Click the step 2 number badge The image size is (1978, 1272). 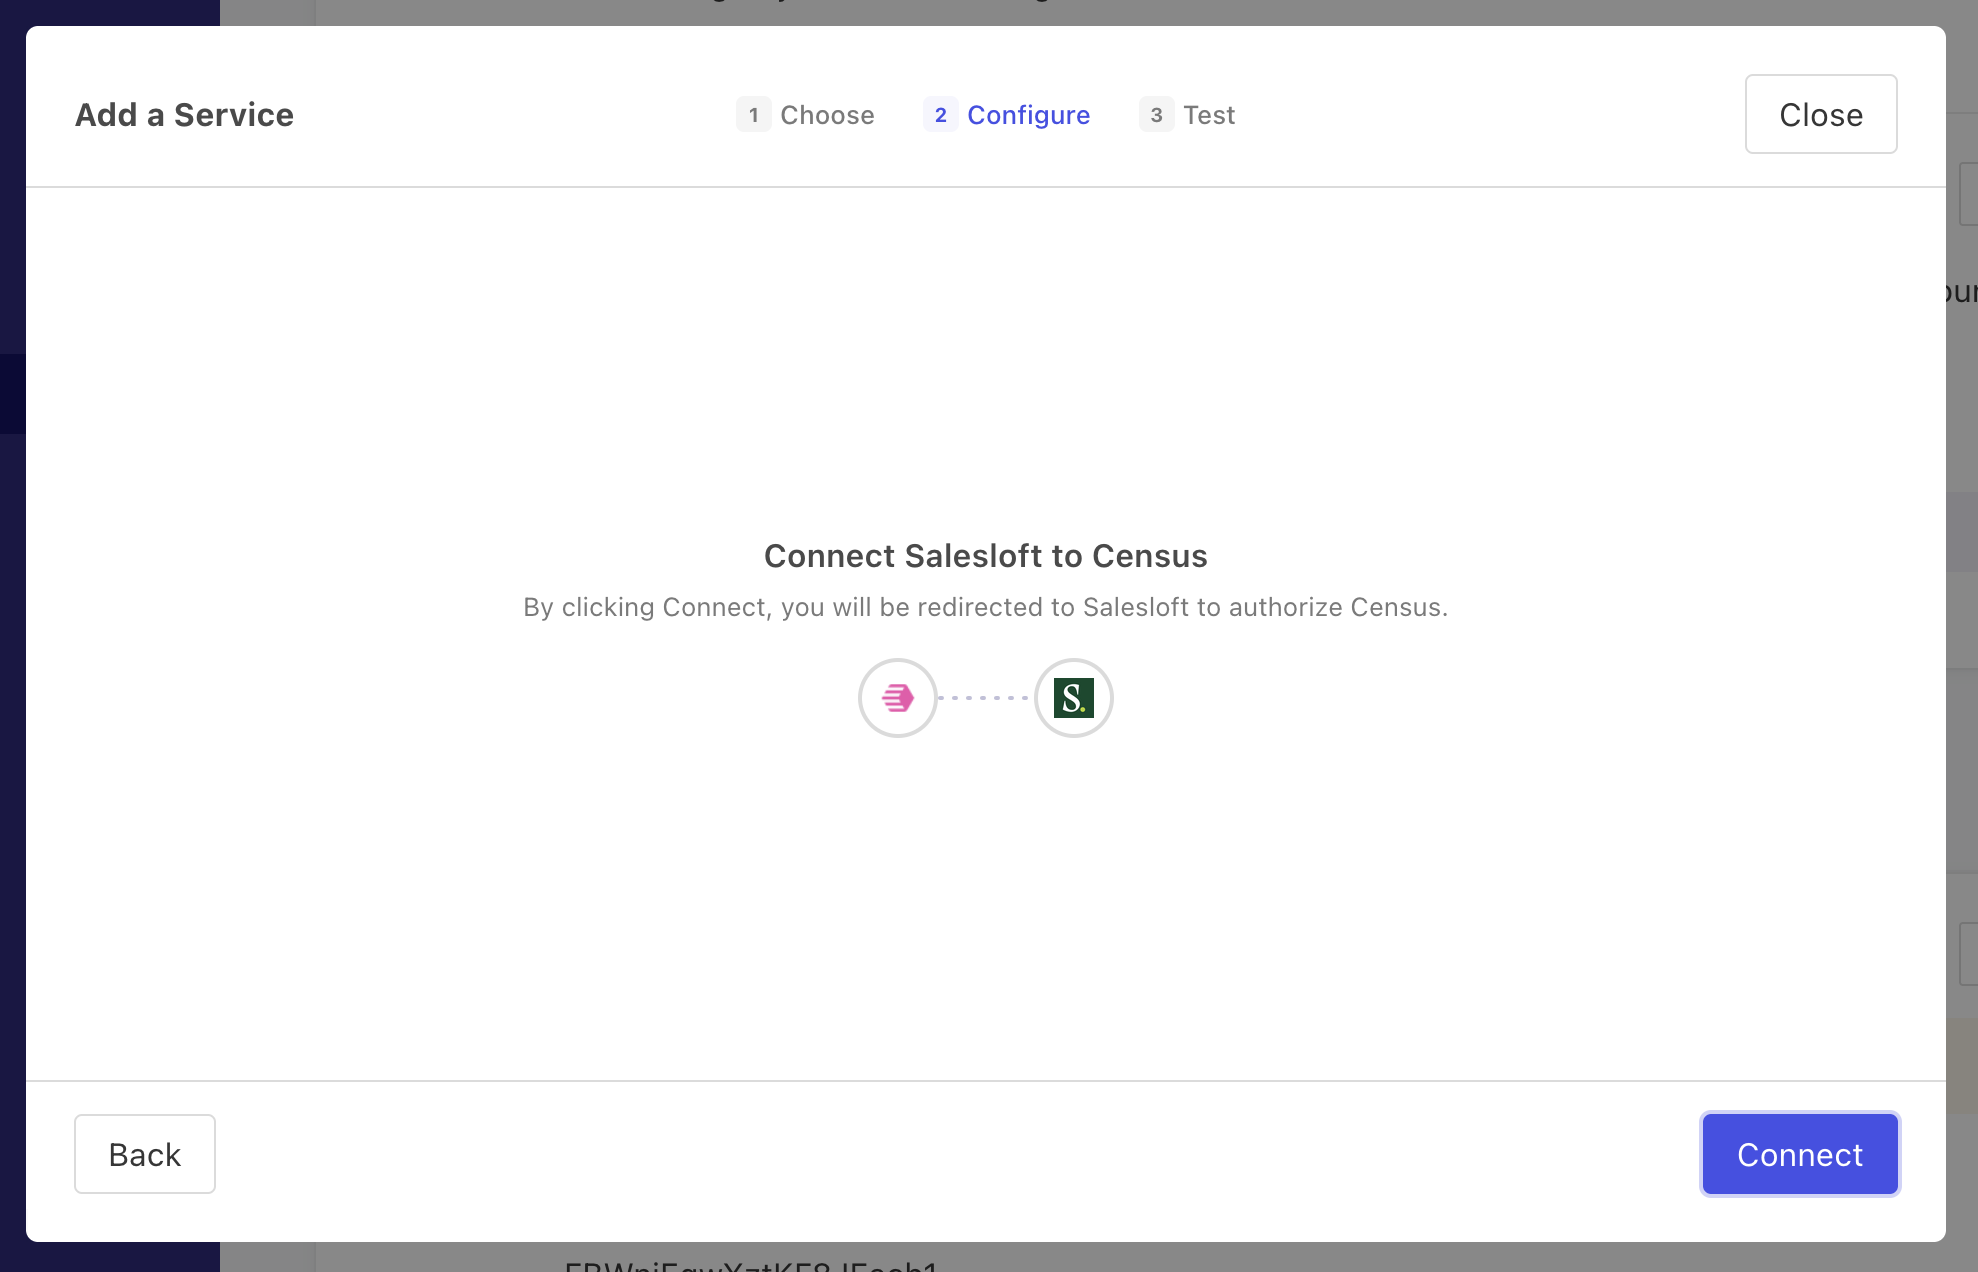click(940, 115)
